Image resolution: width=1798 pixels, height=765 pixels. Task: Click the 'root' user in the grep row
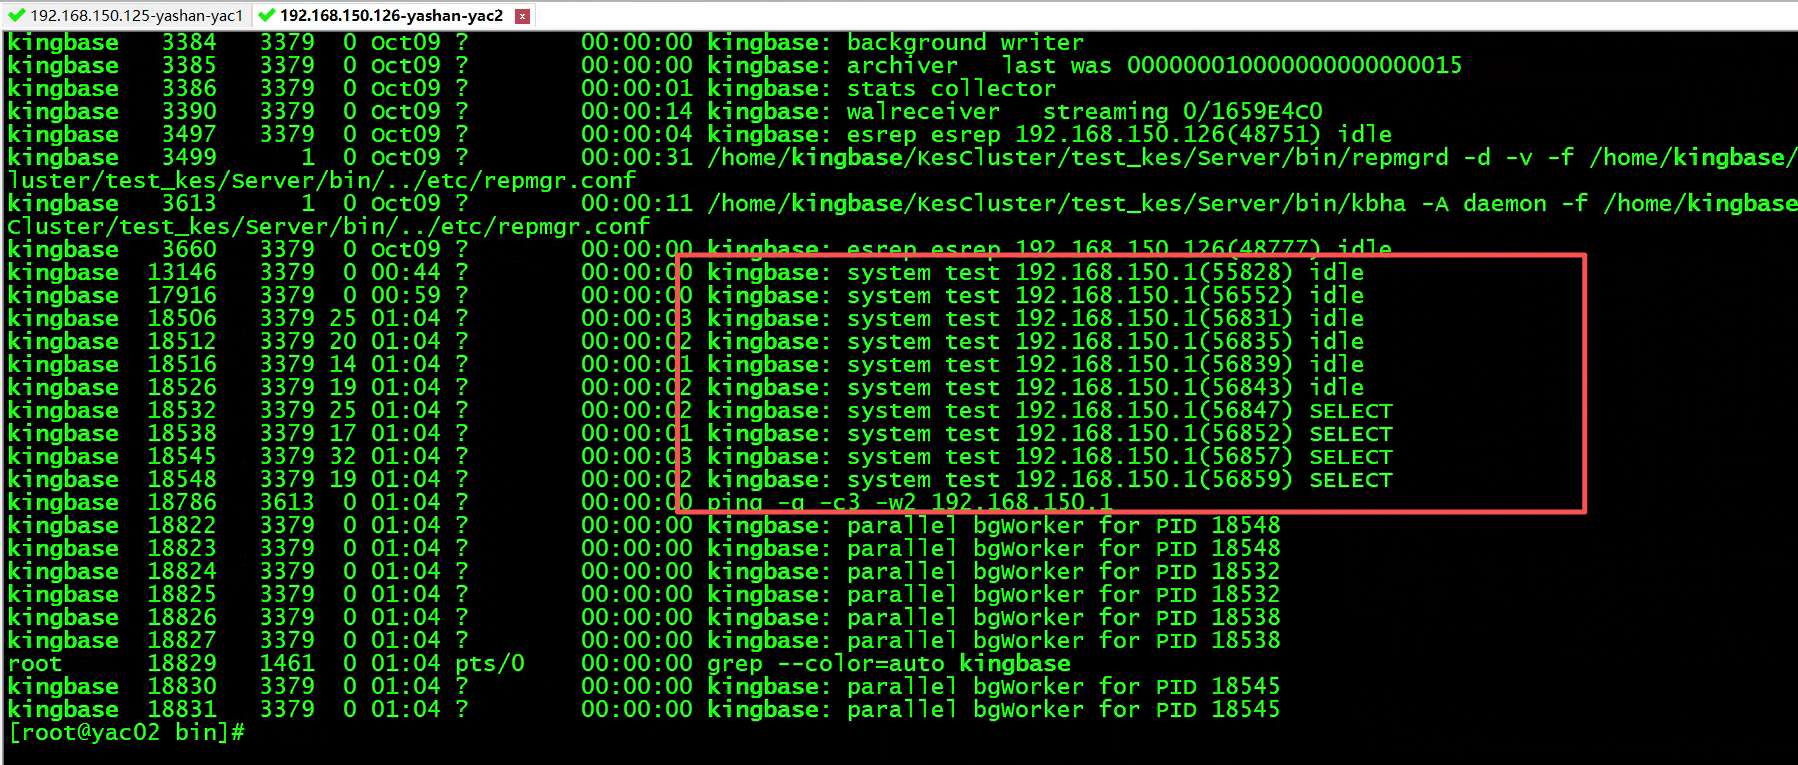coord(35,663)
